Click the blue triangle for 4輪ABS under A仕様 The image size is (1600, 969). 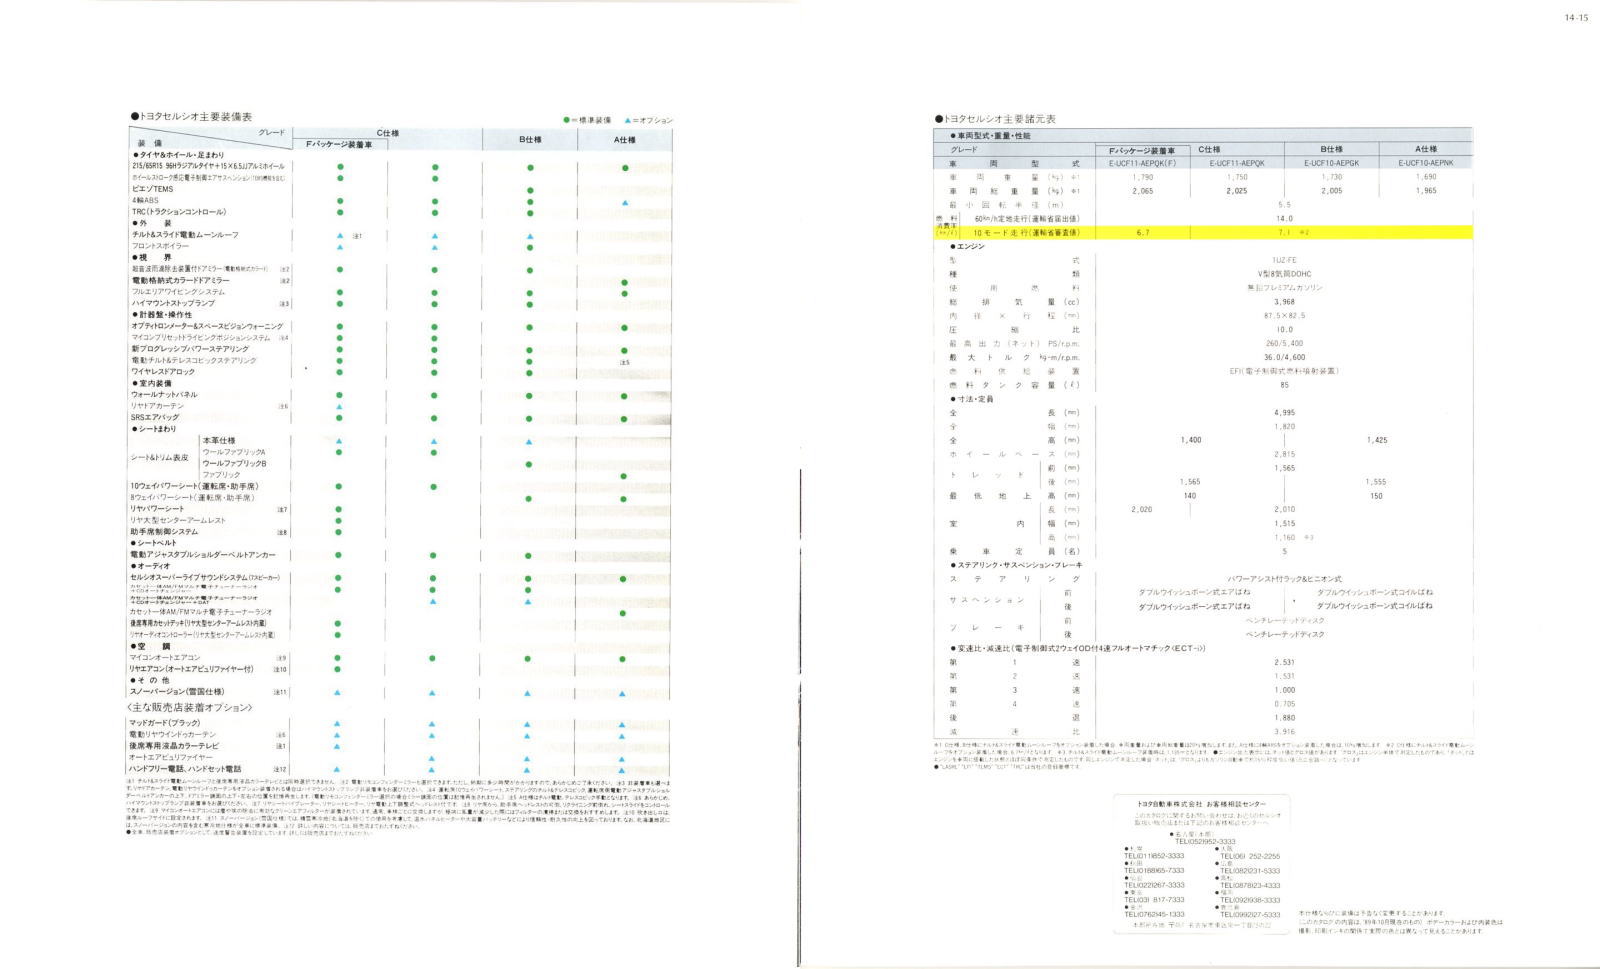(x=624, y=202)
